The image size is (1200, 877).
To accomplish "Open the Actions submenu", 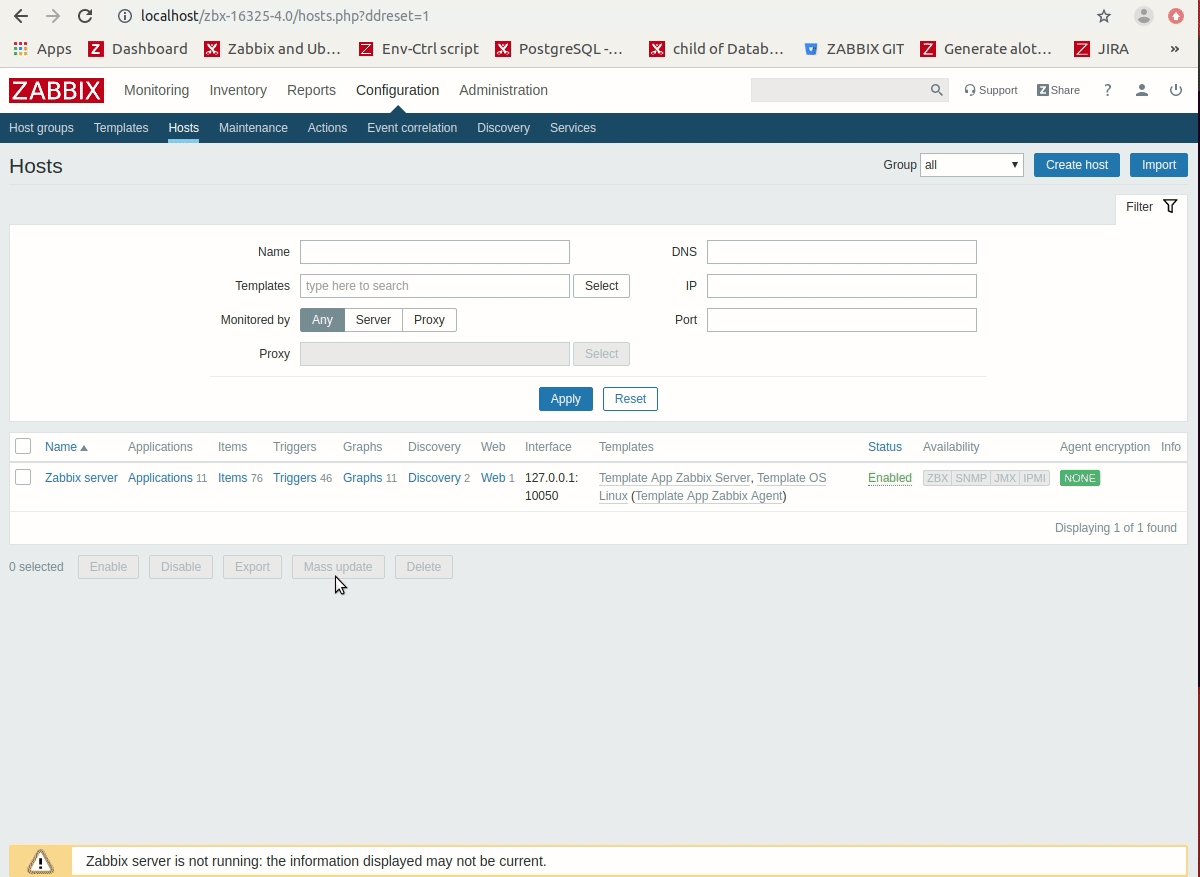I will pos(327,128).
